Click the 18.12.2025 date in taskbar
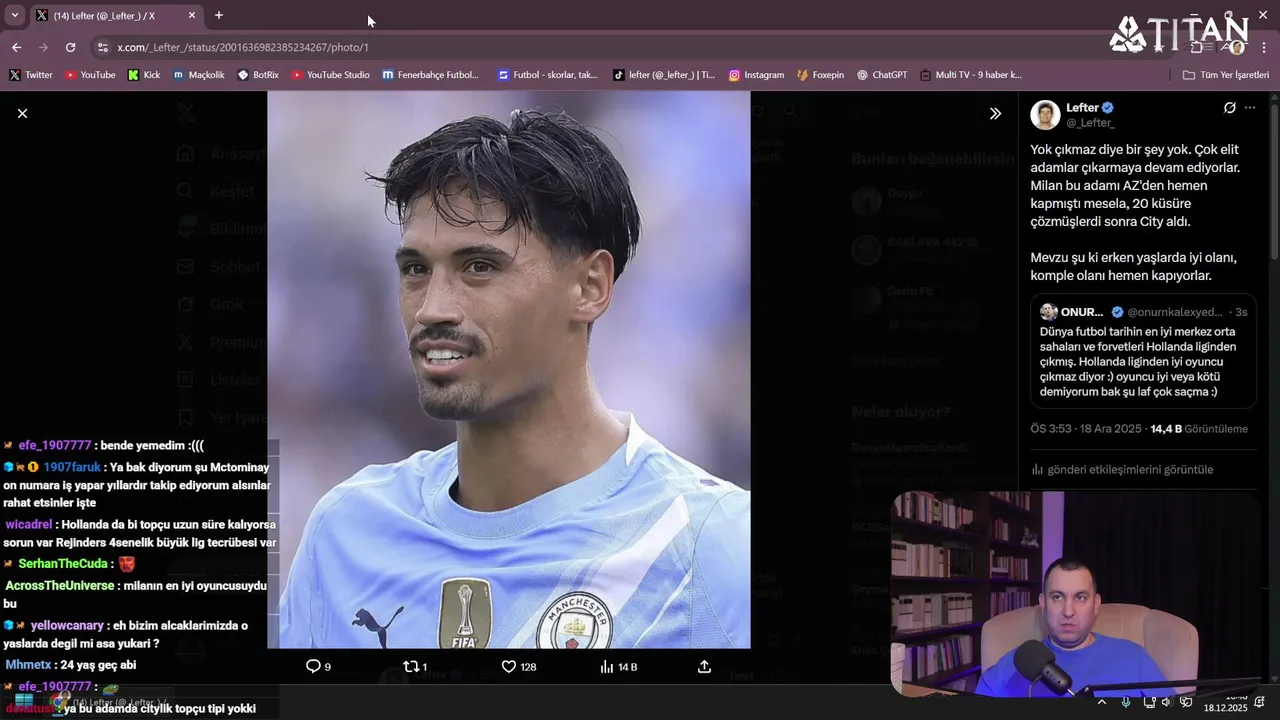The width and height of the screenshot is (1280, 720). (x=1225, y=707)
